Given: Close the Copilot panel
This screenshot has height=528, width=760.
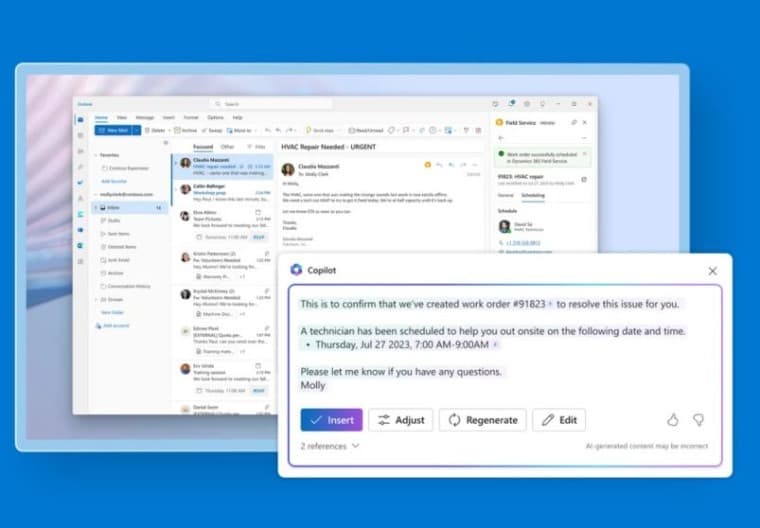Looking at the screenshot, I should tap(712, 271).
